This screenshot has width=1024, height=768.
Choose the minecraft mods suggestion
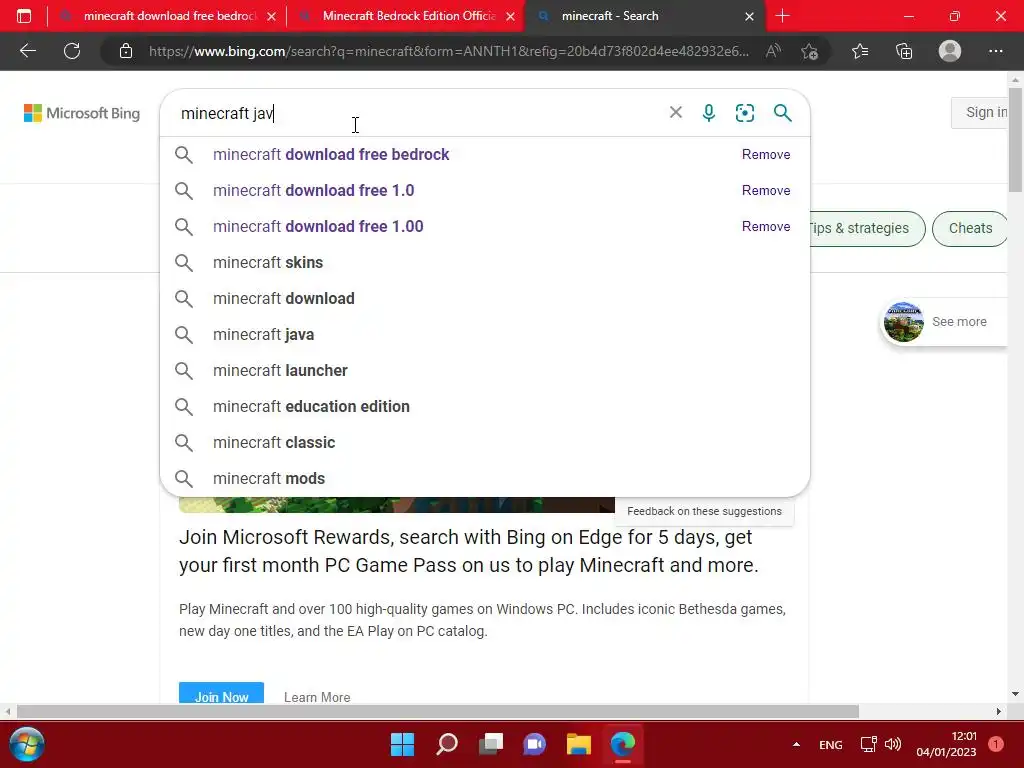click(x=485, y=478)
